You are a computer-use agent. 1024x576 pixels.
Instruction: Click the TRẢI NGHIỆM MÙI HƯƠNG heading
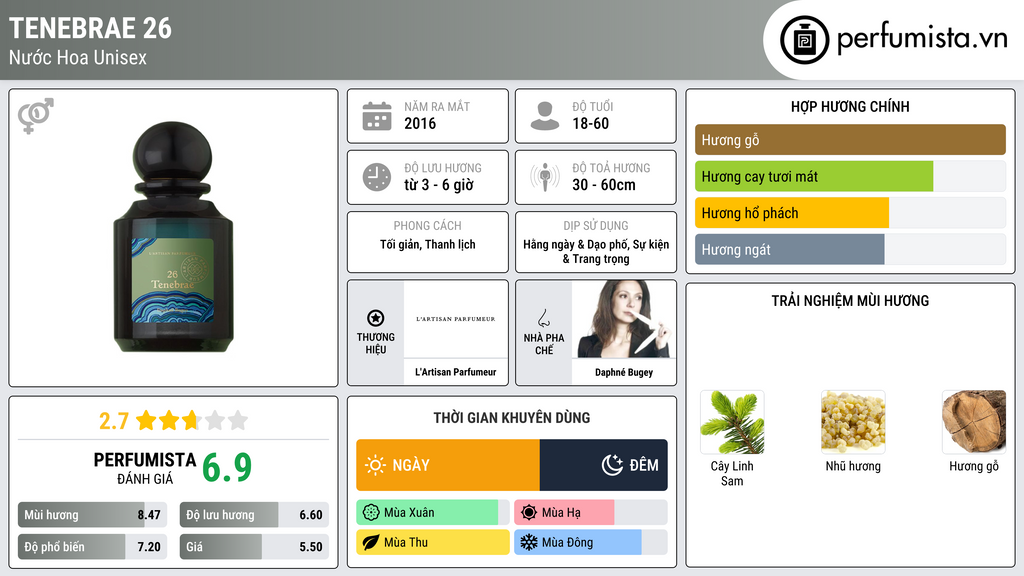[850, 301]
